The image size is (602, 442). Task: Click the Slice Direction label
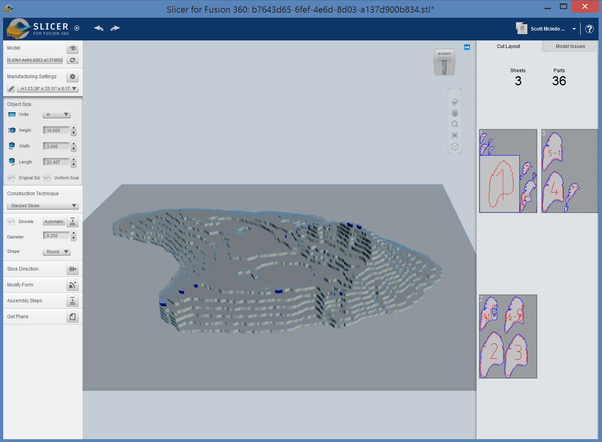(23, 269)
